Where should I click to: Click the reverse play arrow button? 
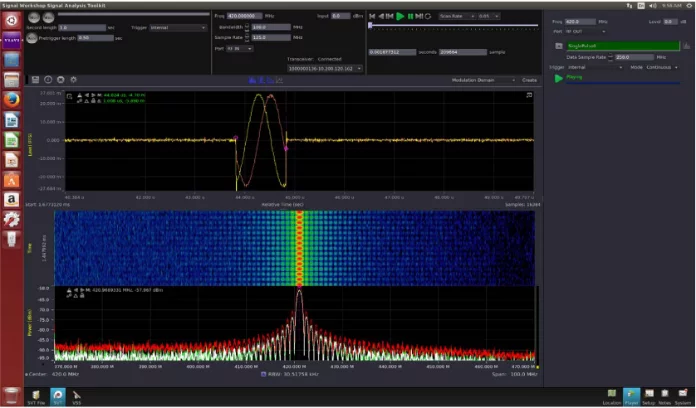[381, 16]
